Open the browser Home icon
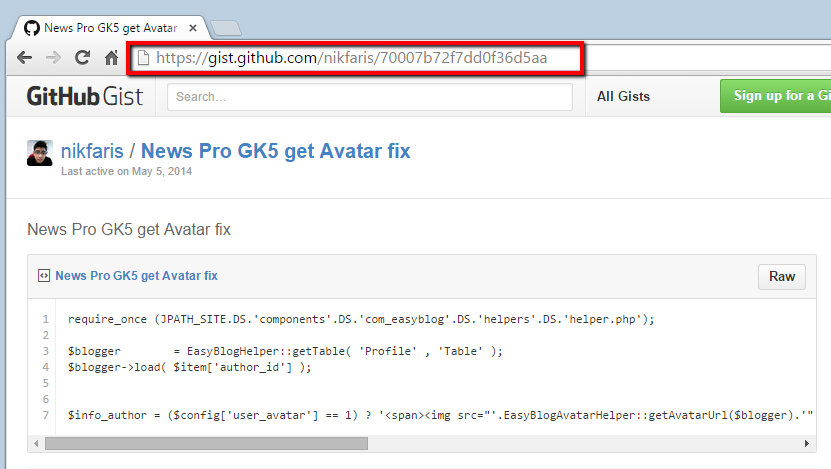This screenshot has width=831, height=469. click(x=111, y=57)
